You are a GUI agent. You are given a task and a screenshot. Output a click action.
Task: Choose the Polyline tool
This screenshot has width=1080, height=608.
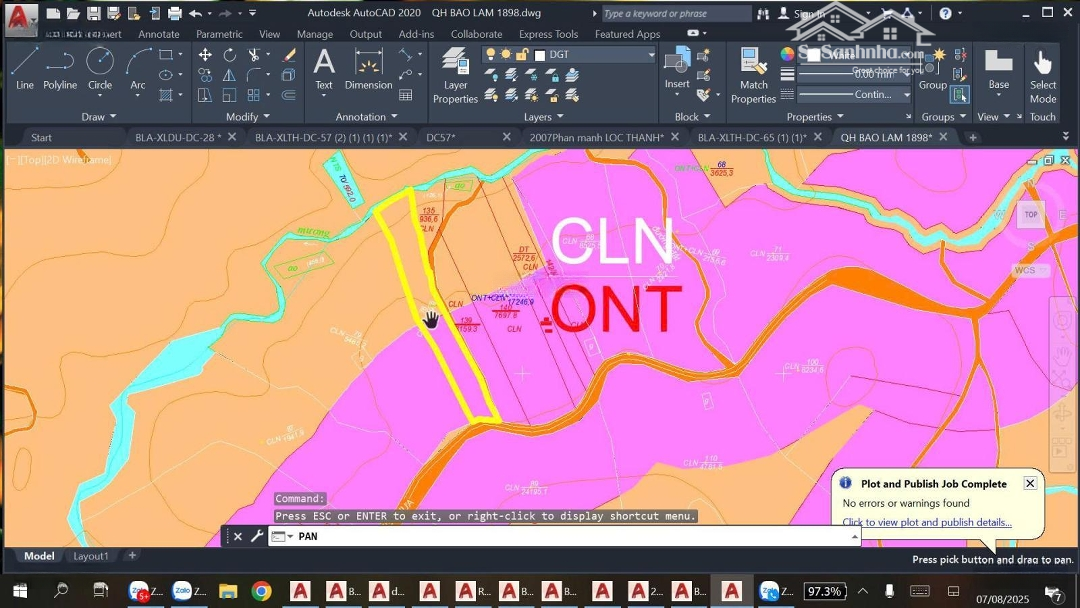60,68
